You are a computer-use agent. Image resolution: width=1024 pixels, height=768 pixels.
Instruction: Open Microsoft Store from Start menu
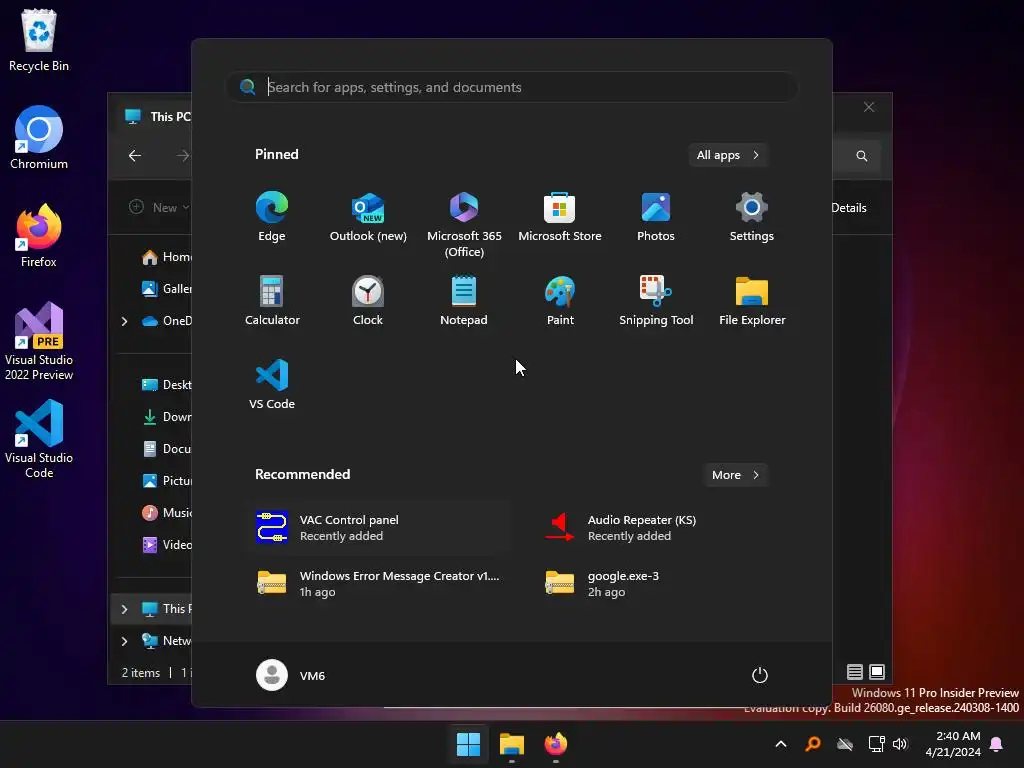tap(560, 217)
